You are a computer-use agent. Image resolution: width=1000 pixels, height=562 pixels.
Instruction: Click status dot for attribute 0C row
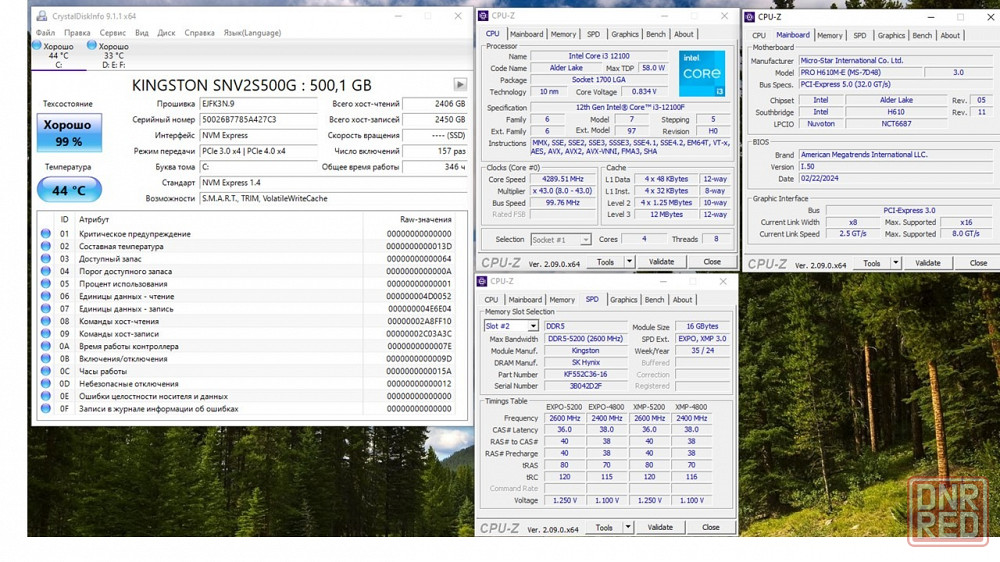pos(46,371)
